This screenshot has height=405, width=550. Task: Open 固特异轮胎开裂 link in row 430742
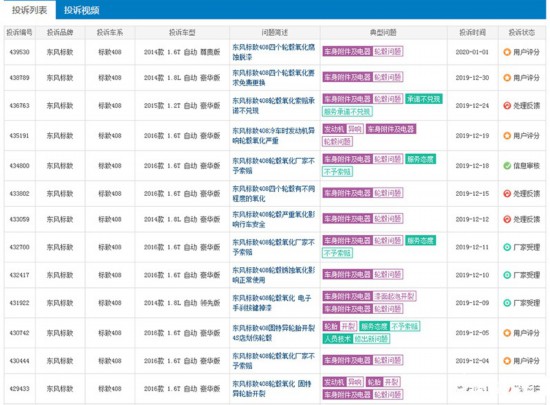point(274,333)
